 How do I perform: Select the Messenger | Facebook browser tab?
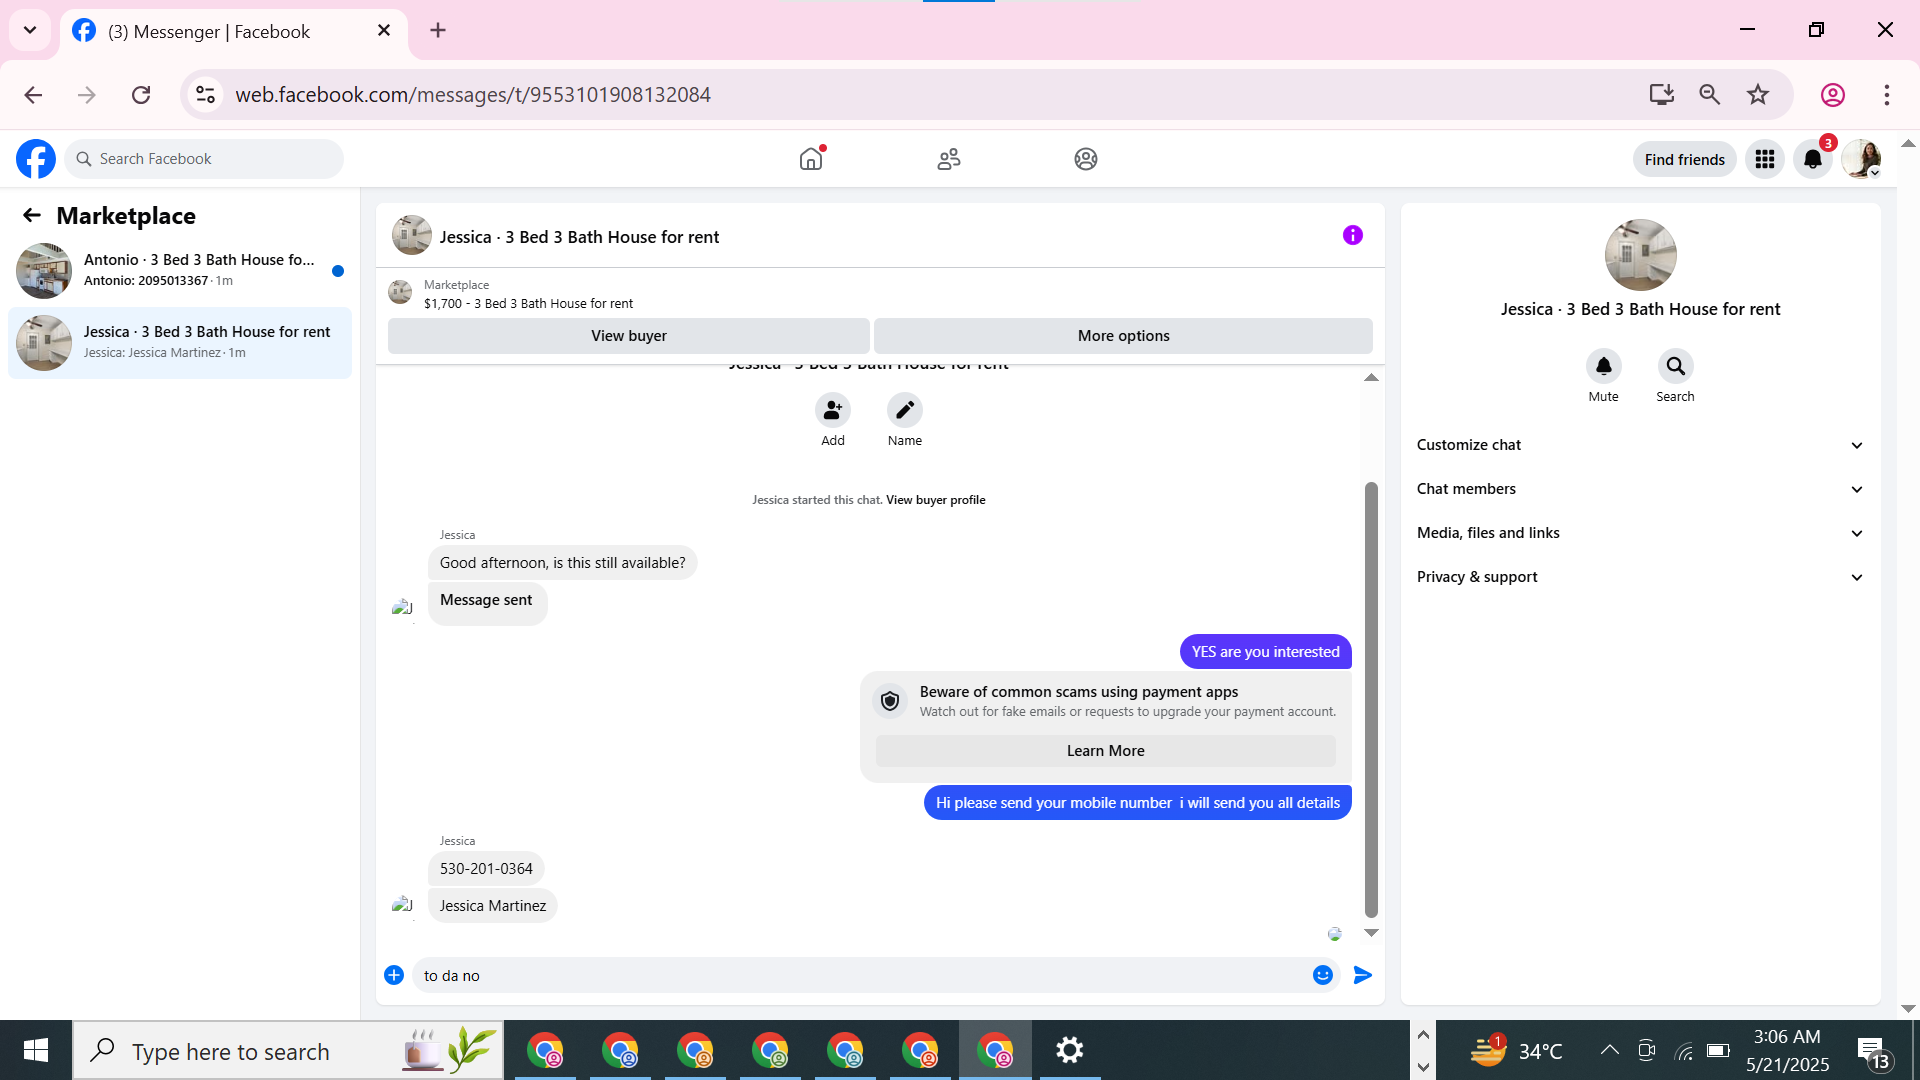pos(234,32)
